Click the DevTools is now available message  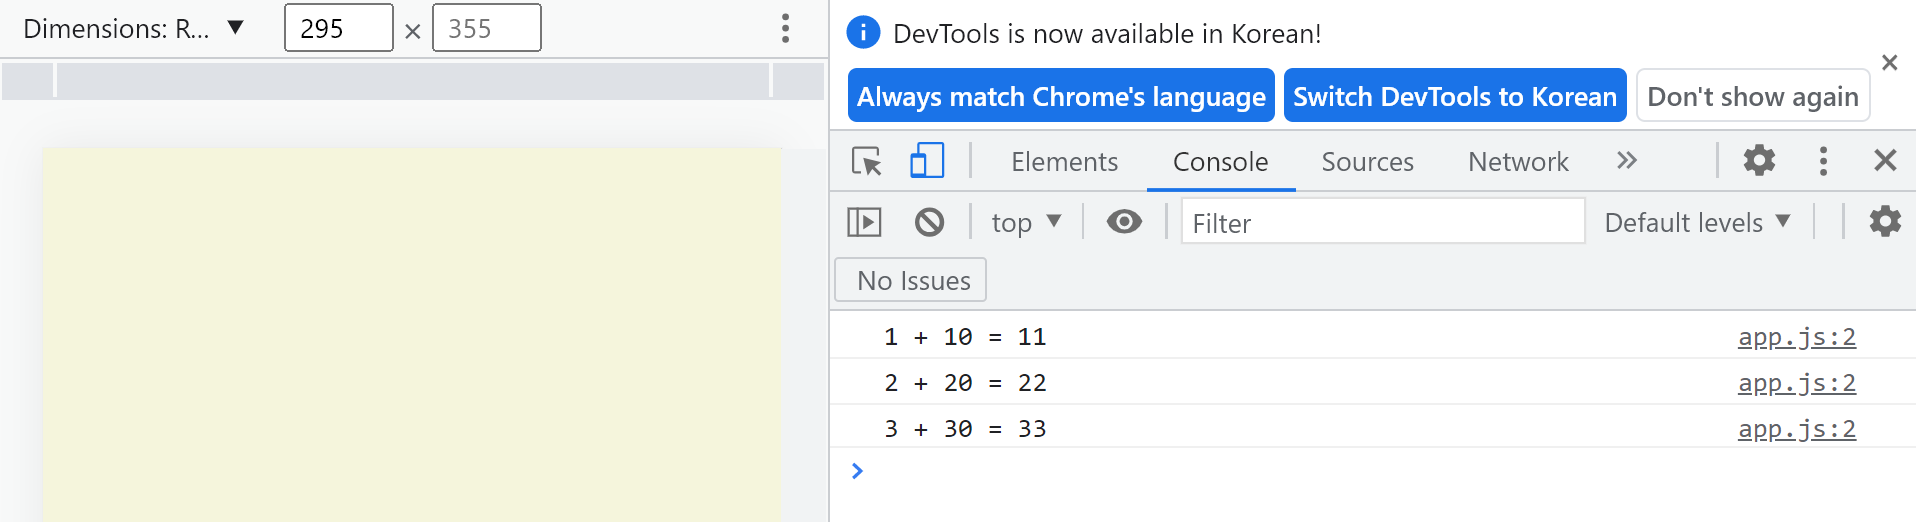pyautogui.click(x=1107, y=34)
